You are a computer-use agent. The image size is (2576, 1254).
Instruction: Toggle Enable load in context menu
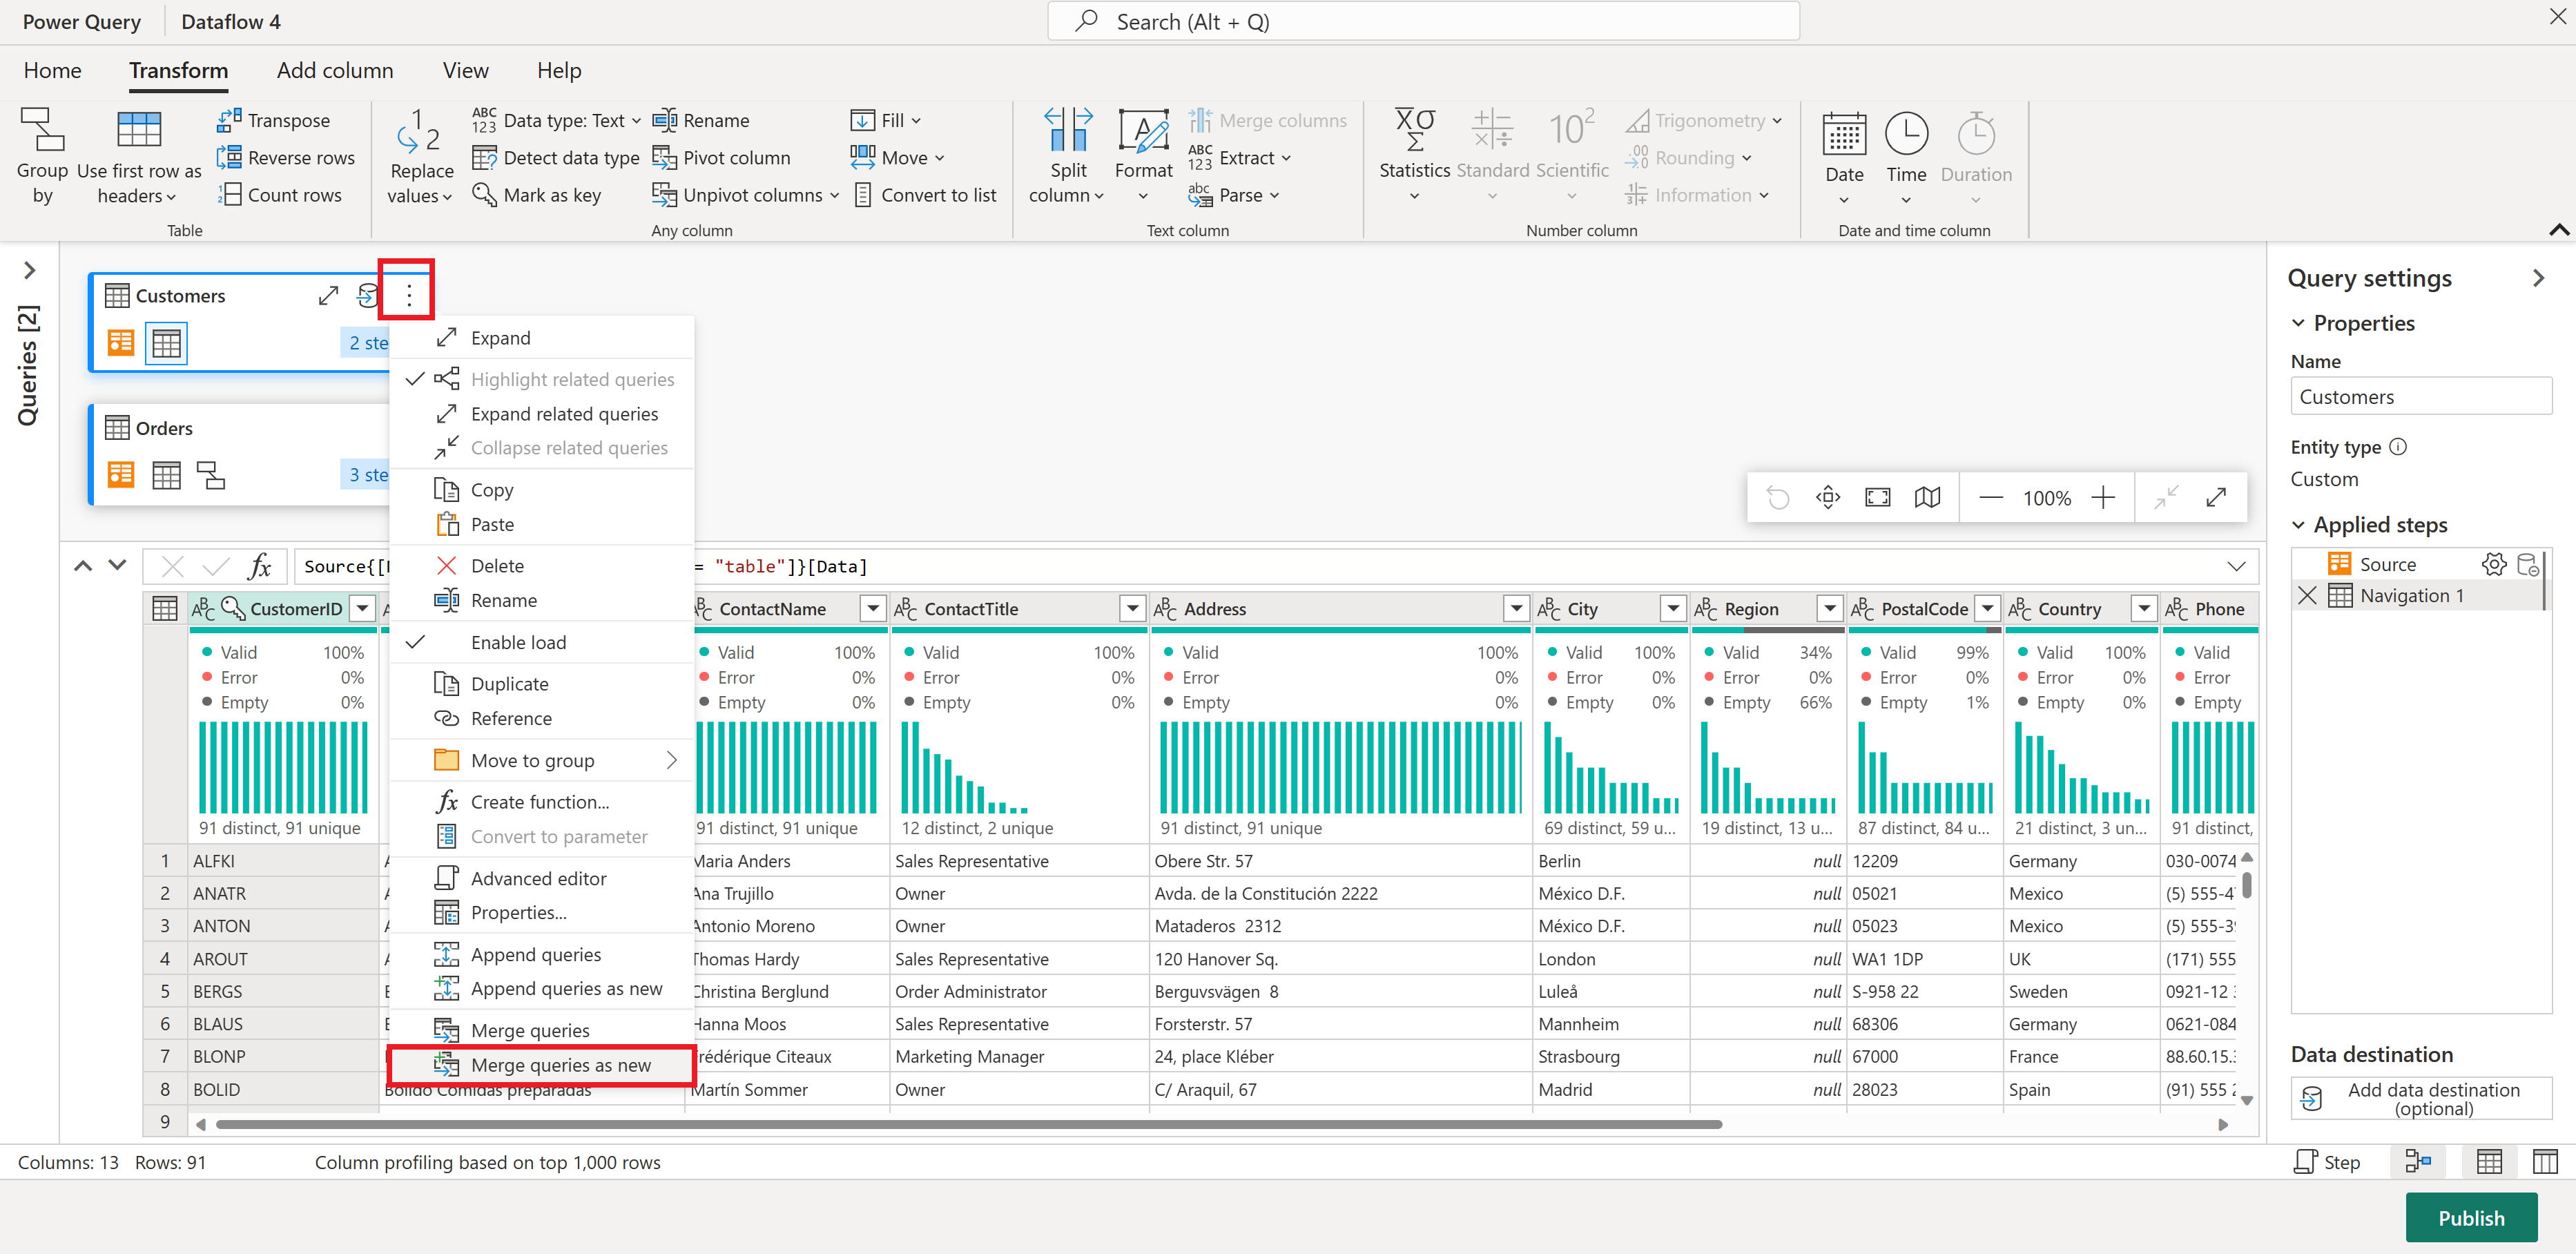pos(518,642)
